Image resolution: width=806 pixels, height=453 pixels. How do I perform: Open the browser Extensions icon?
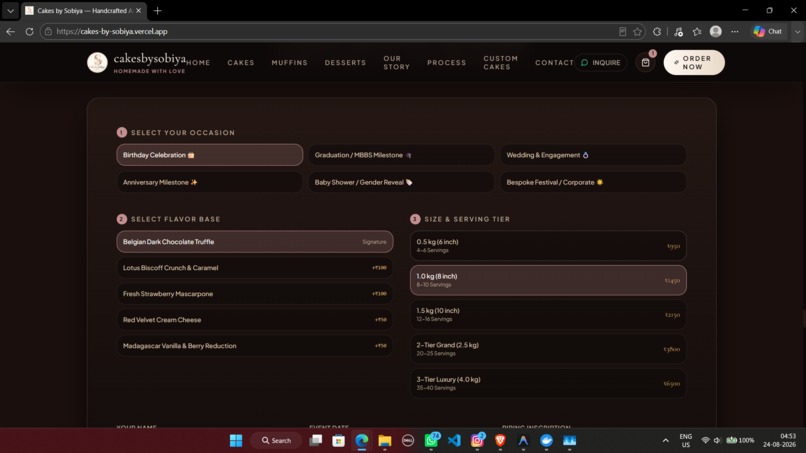[x=657, y=31]
